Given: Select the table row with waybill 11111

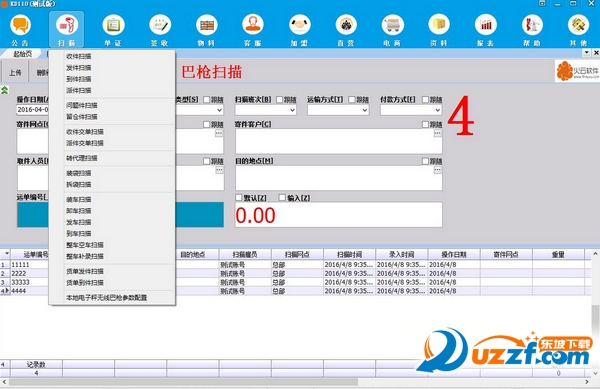Looking at the screenshot, I should pyautogui.click(x=296, y=264).
